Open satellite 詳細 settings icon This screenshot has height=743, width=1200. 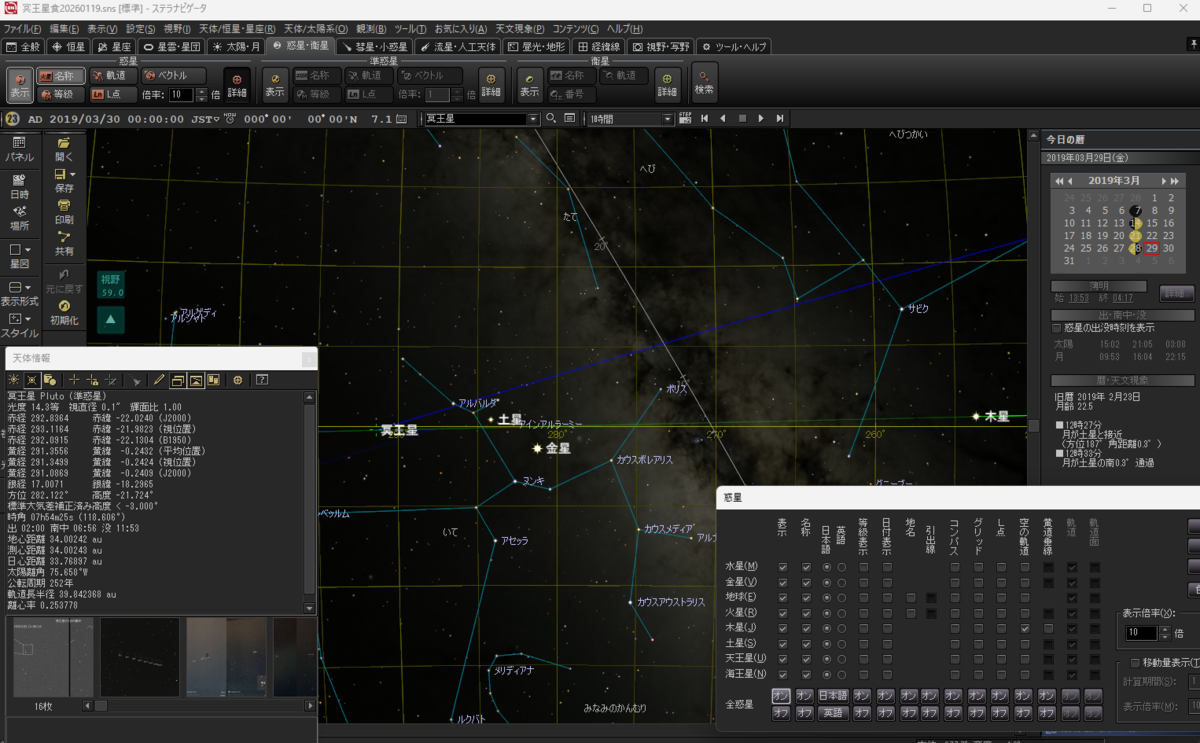pos(667,85)
